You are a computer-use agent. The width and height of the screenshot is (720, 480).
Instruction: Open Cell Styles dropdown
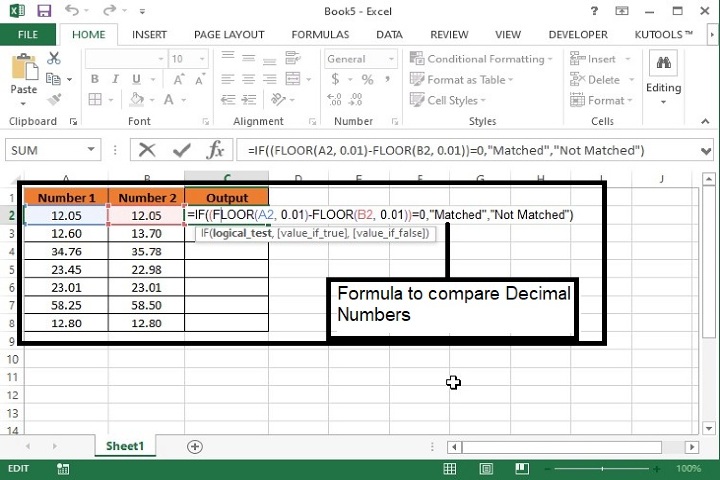click(x=448, y=100)
